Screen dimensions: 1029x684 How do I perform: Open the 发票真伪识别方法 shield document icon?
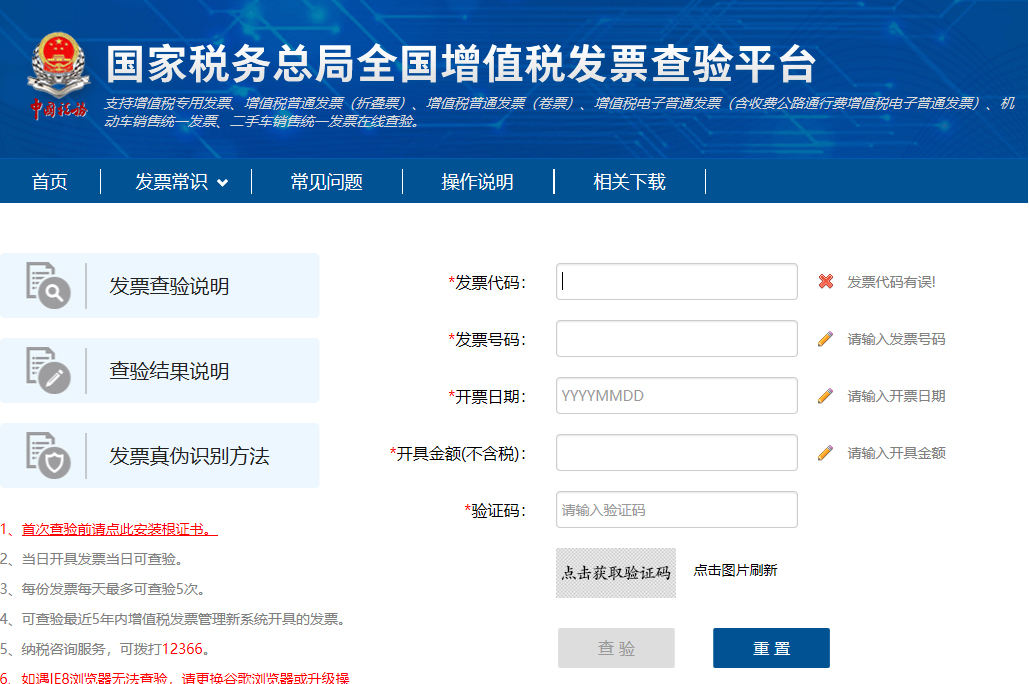point(48,455)
